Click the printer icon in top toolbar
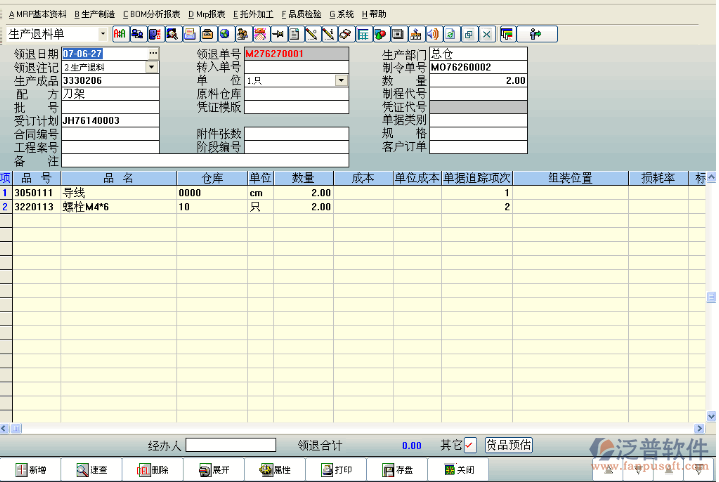The image size is (719, 482). (189, 34)
